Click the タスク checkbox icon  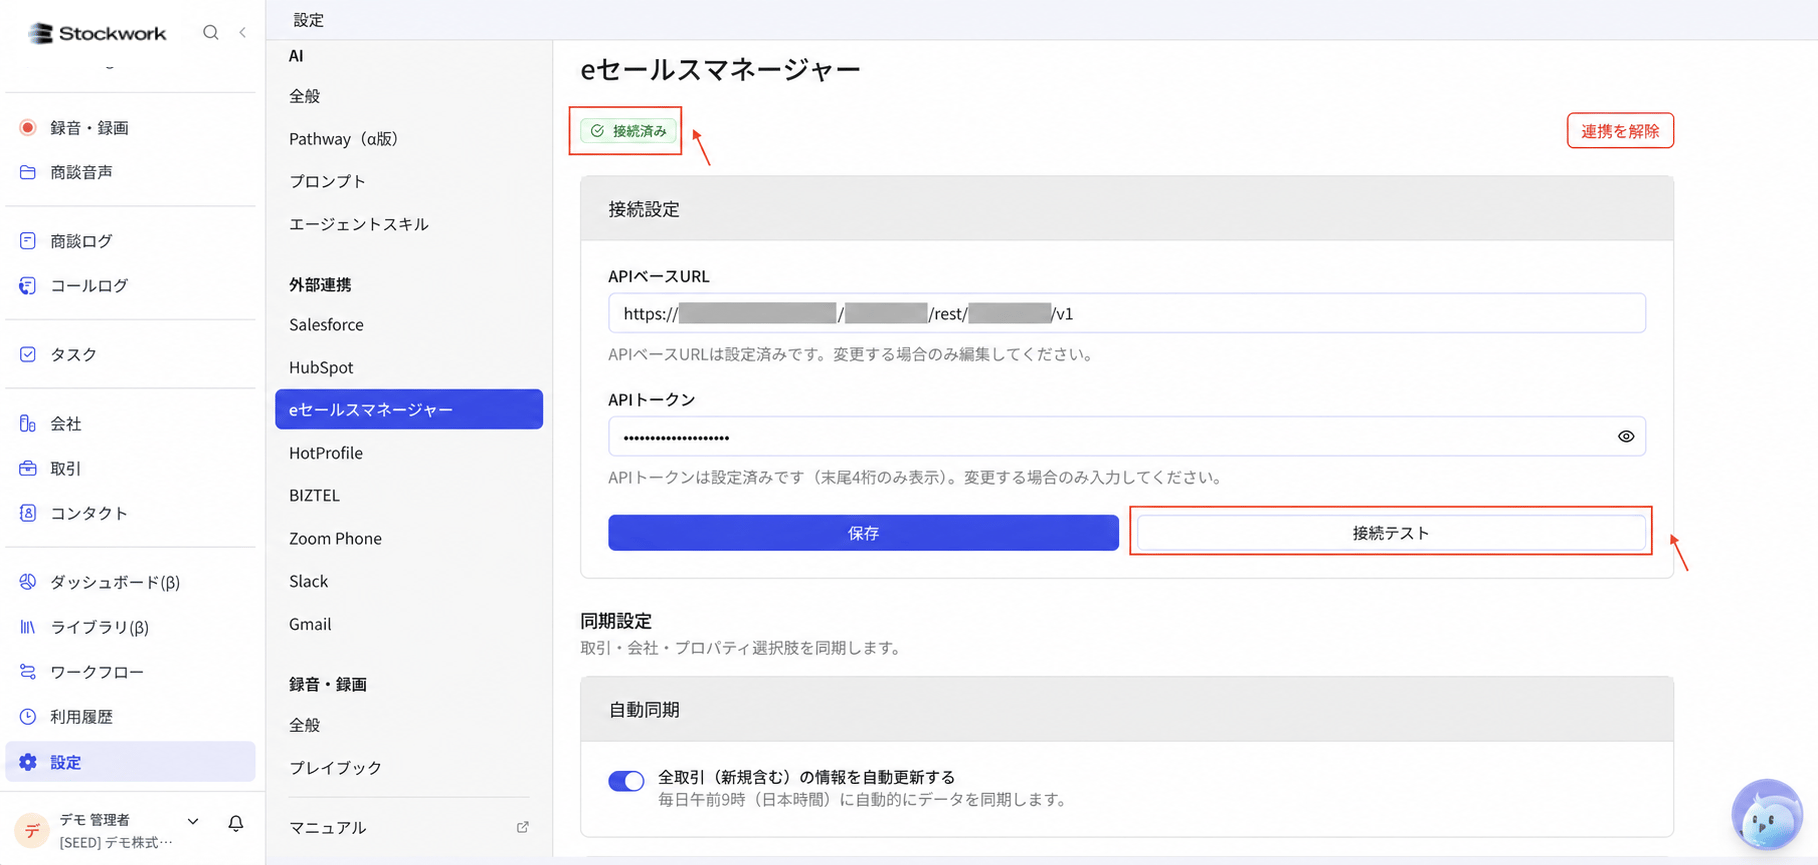28,354
